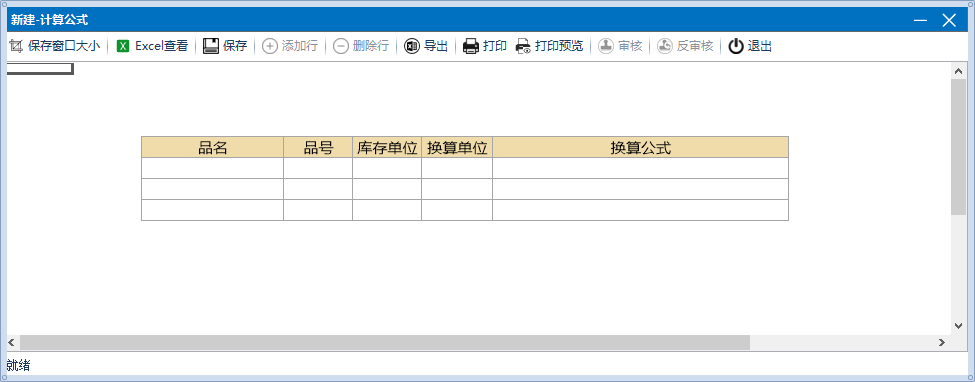Screen dimensions: 975x382
Task: Click the 导出 toolbar label
Action: point(436,46)
